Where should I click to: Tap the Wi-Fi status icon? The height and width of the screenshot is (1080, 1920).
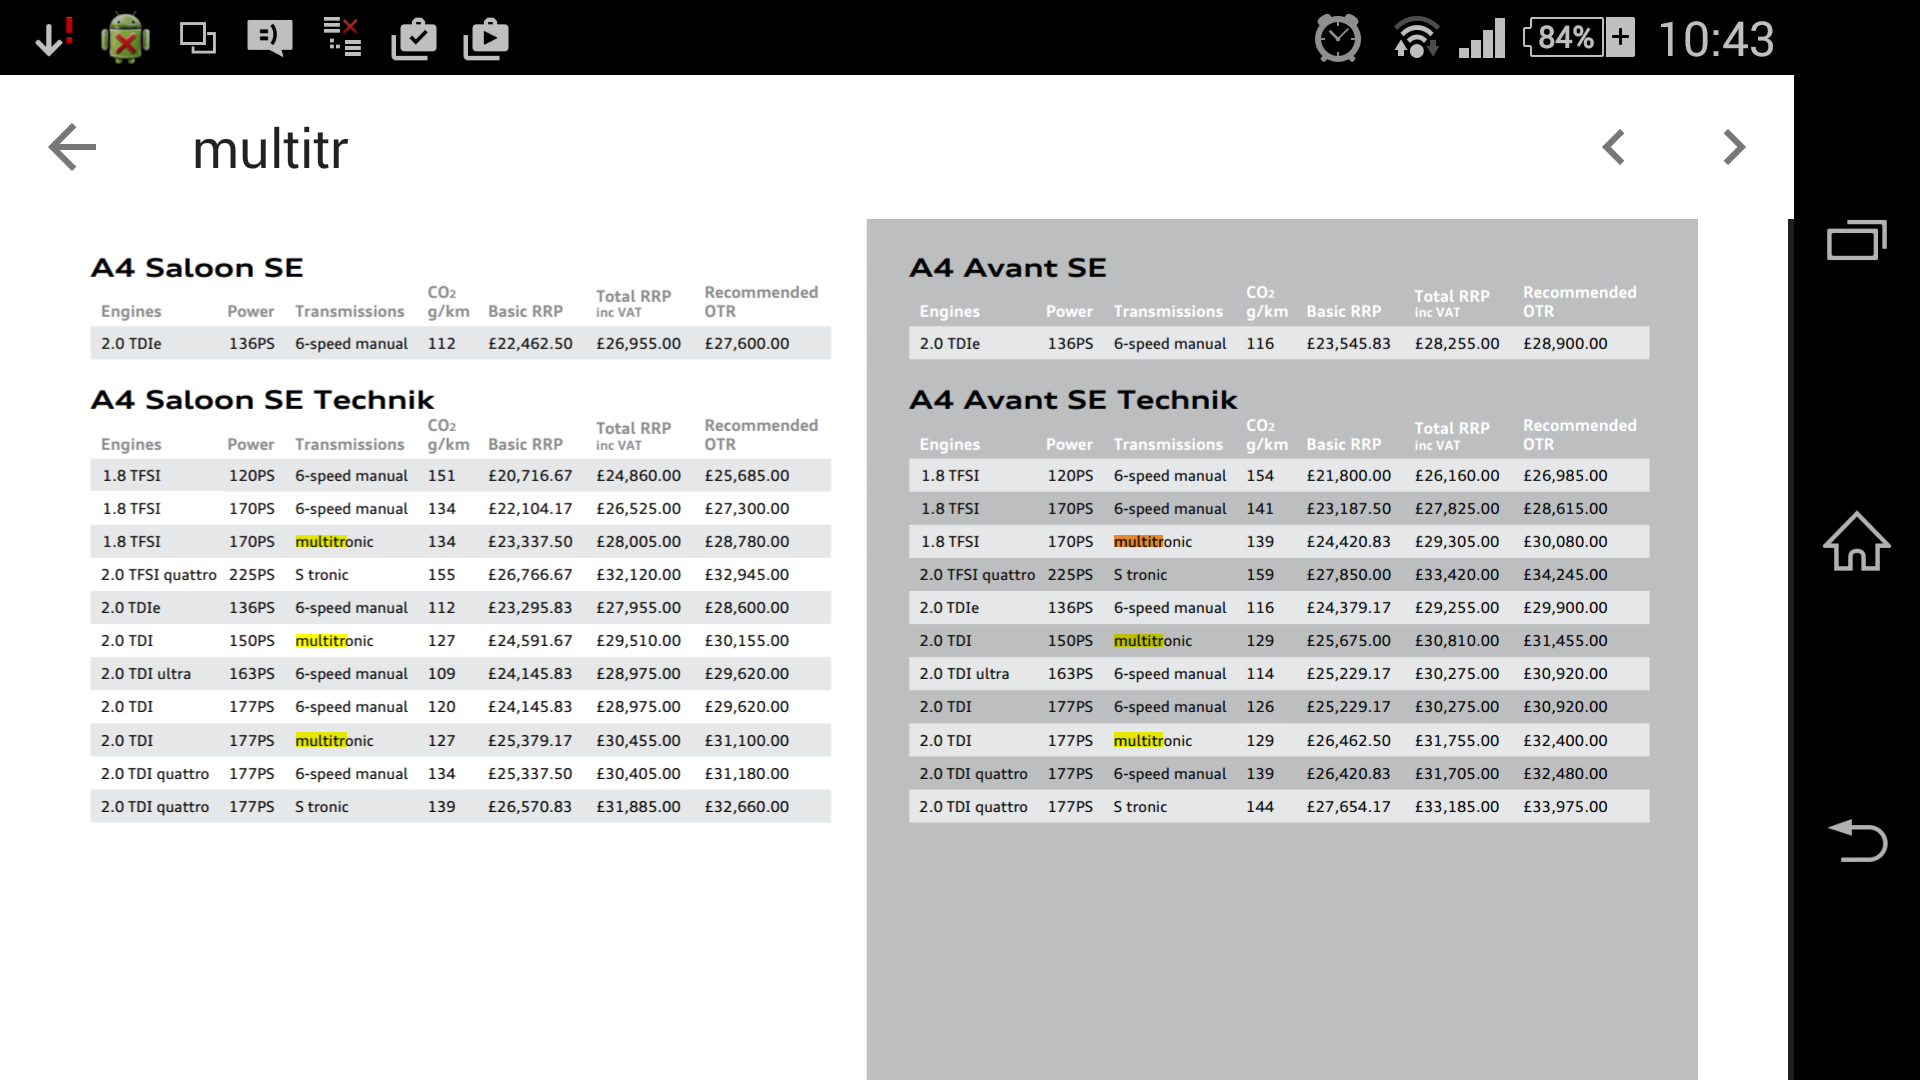(x=1416, y=39)
